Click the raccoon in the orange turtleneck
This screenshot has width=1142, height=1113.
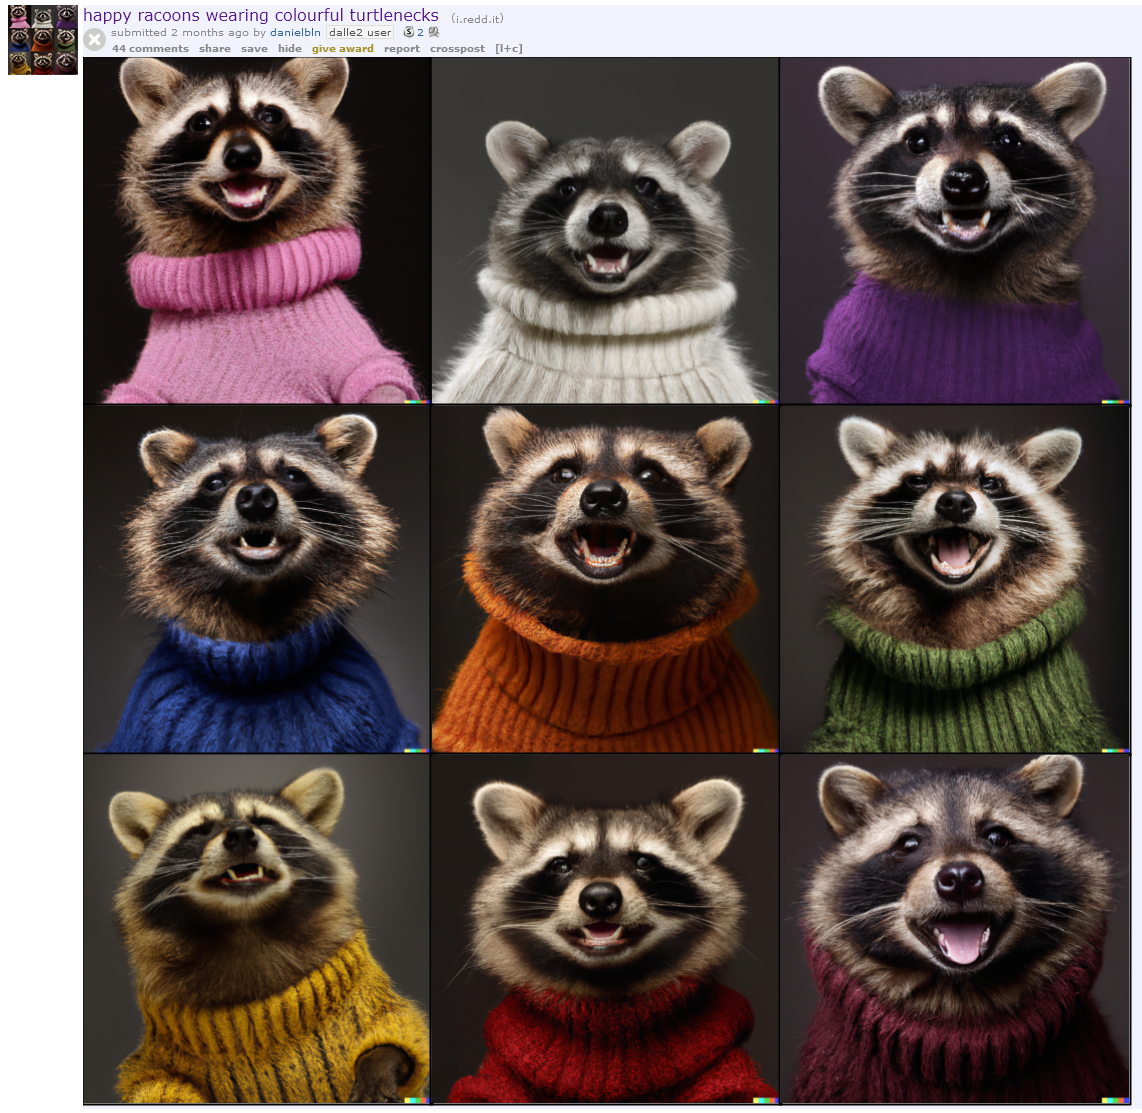pyautogui.click(x=605, y=579)
